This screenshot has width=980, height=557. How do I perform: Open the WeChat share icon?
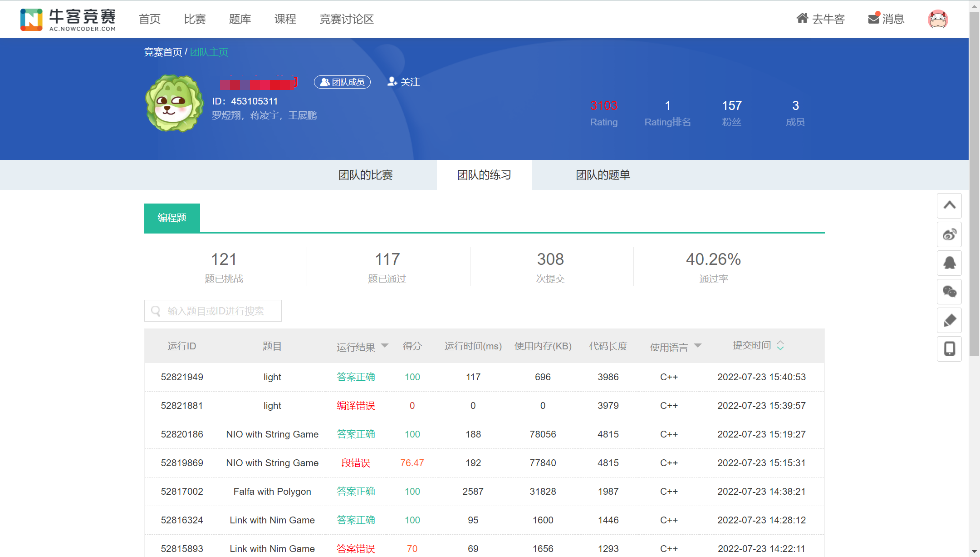949,292
